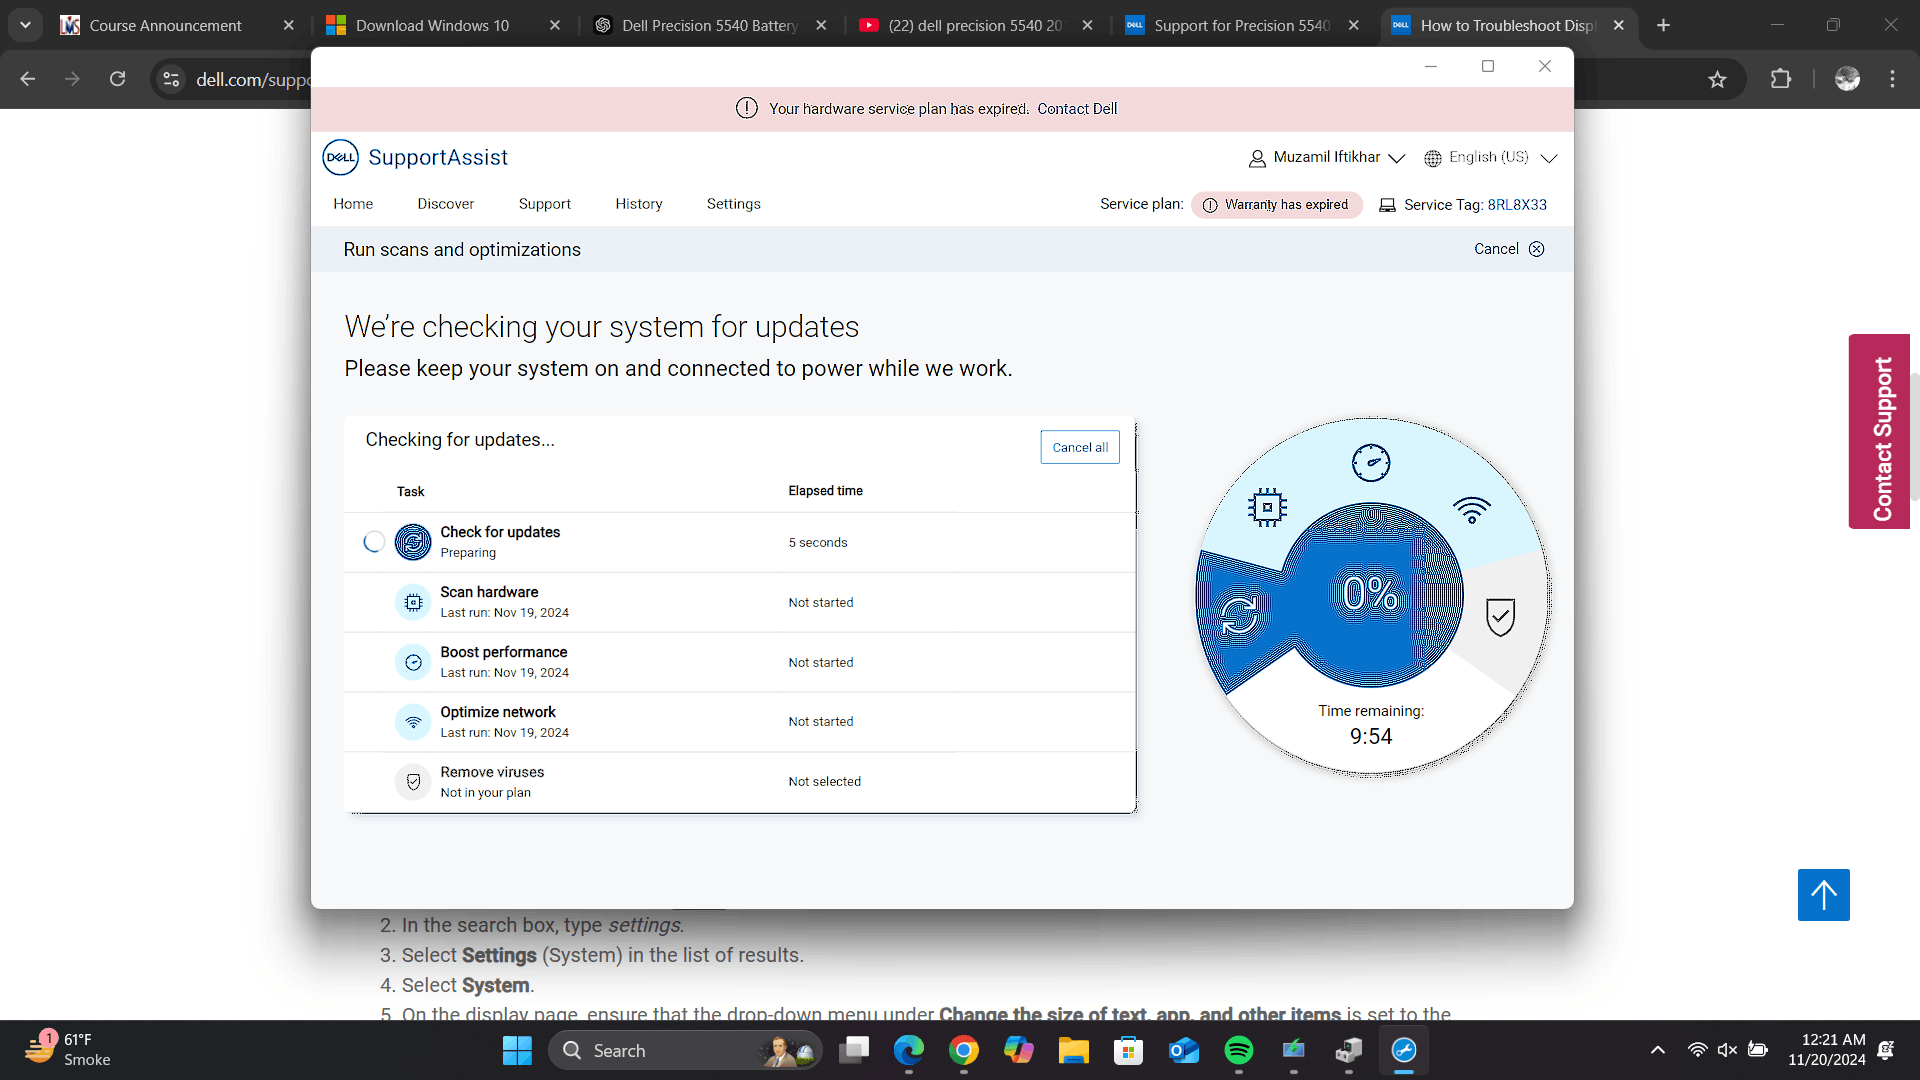Open the Chrome tab search dropdown arrow
Viewport: 1920px width, 1080px height.
click(x=25, y=25)
